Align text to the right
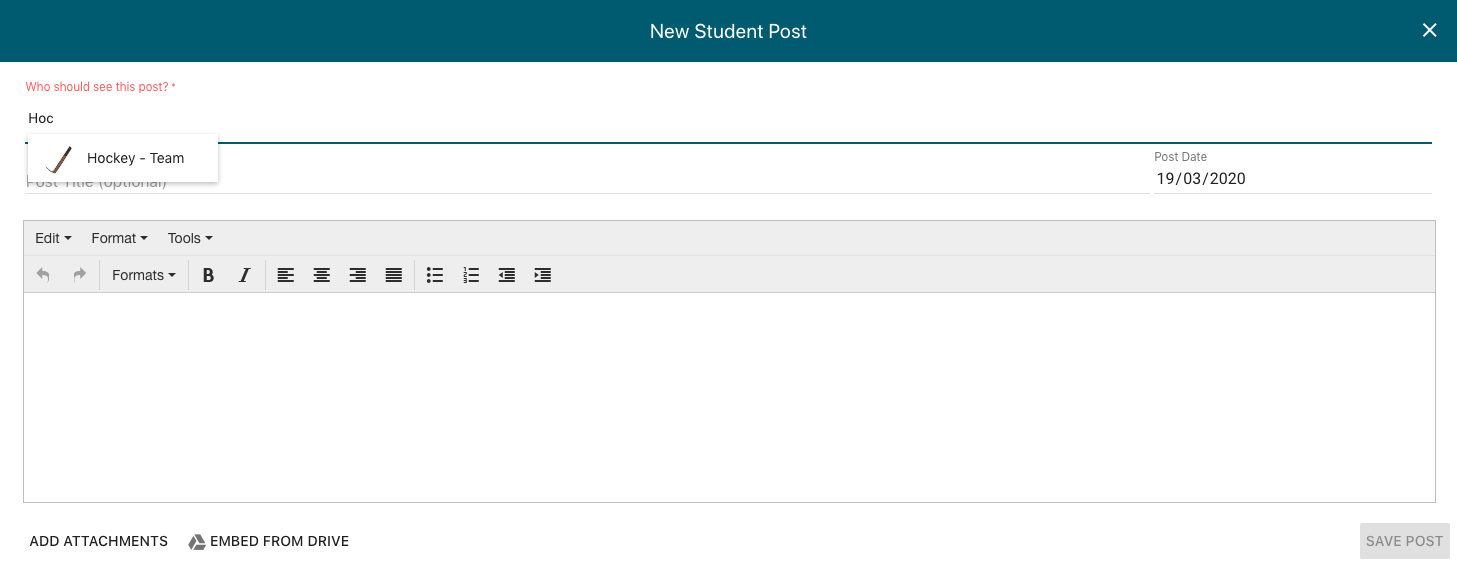1457x566 pixels. pyautogui.click(x=358, y=275)
